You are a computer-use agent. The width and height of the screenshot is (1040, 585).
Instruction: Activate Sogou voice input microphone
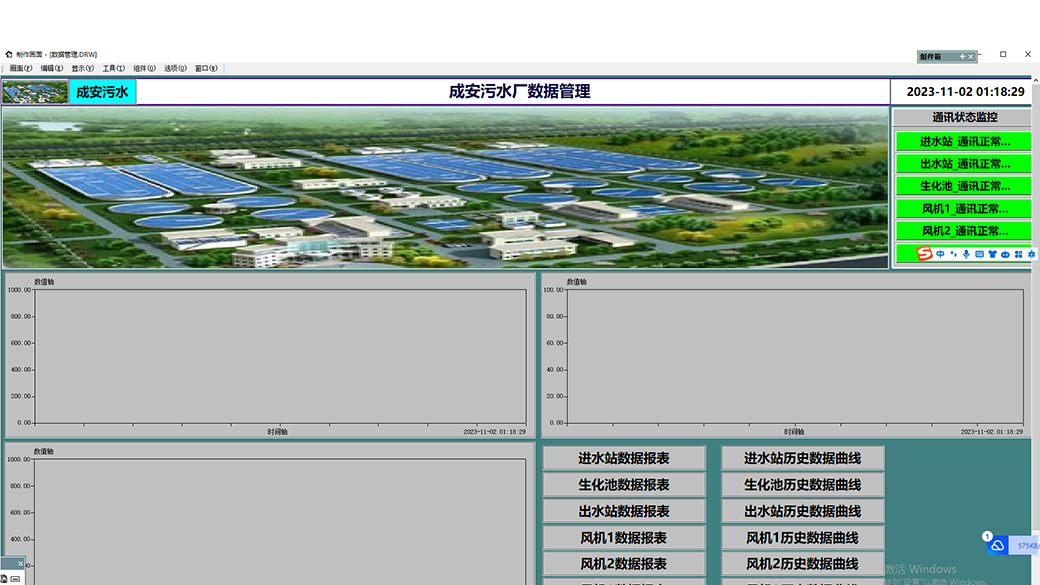966,254
